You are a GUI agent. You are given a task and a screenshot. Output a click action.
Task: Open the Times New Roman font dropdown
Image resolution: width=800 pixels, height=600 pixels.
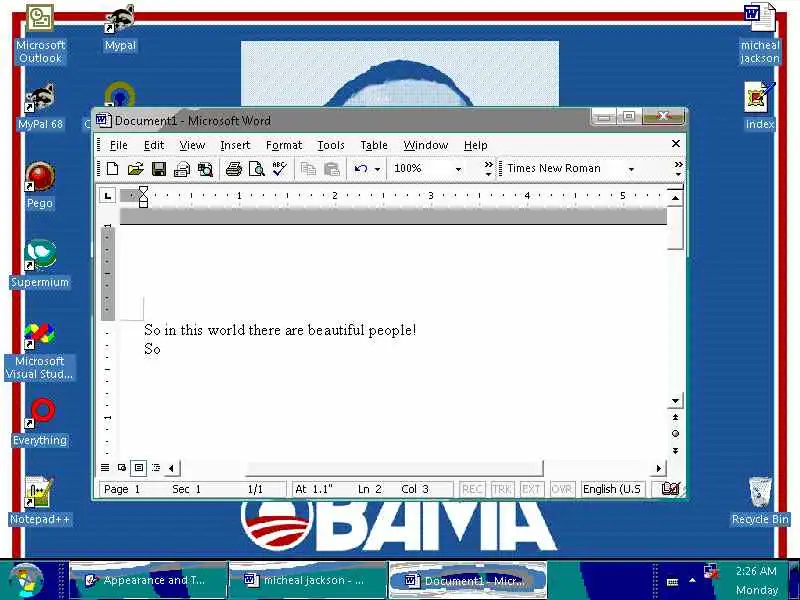tap(631, 169)
